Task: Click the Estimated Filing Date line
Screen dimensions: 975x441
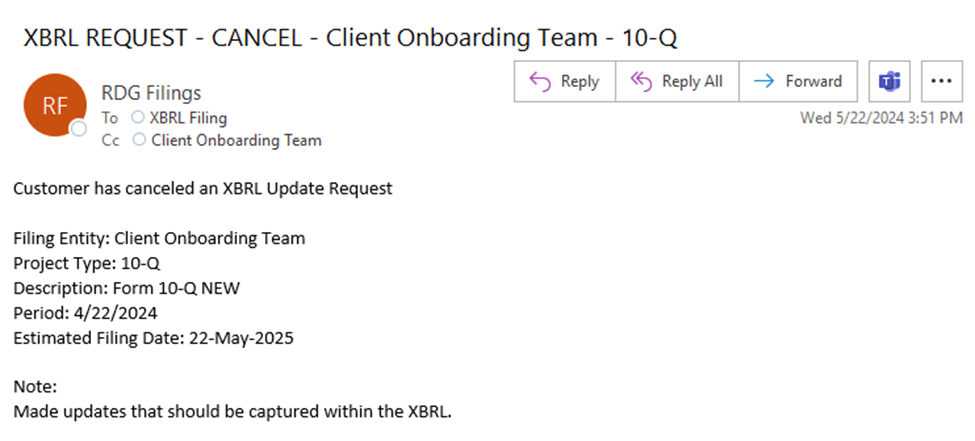Action: point(153,337)
